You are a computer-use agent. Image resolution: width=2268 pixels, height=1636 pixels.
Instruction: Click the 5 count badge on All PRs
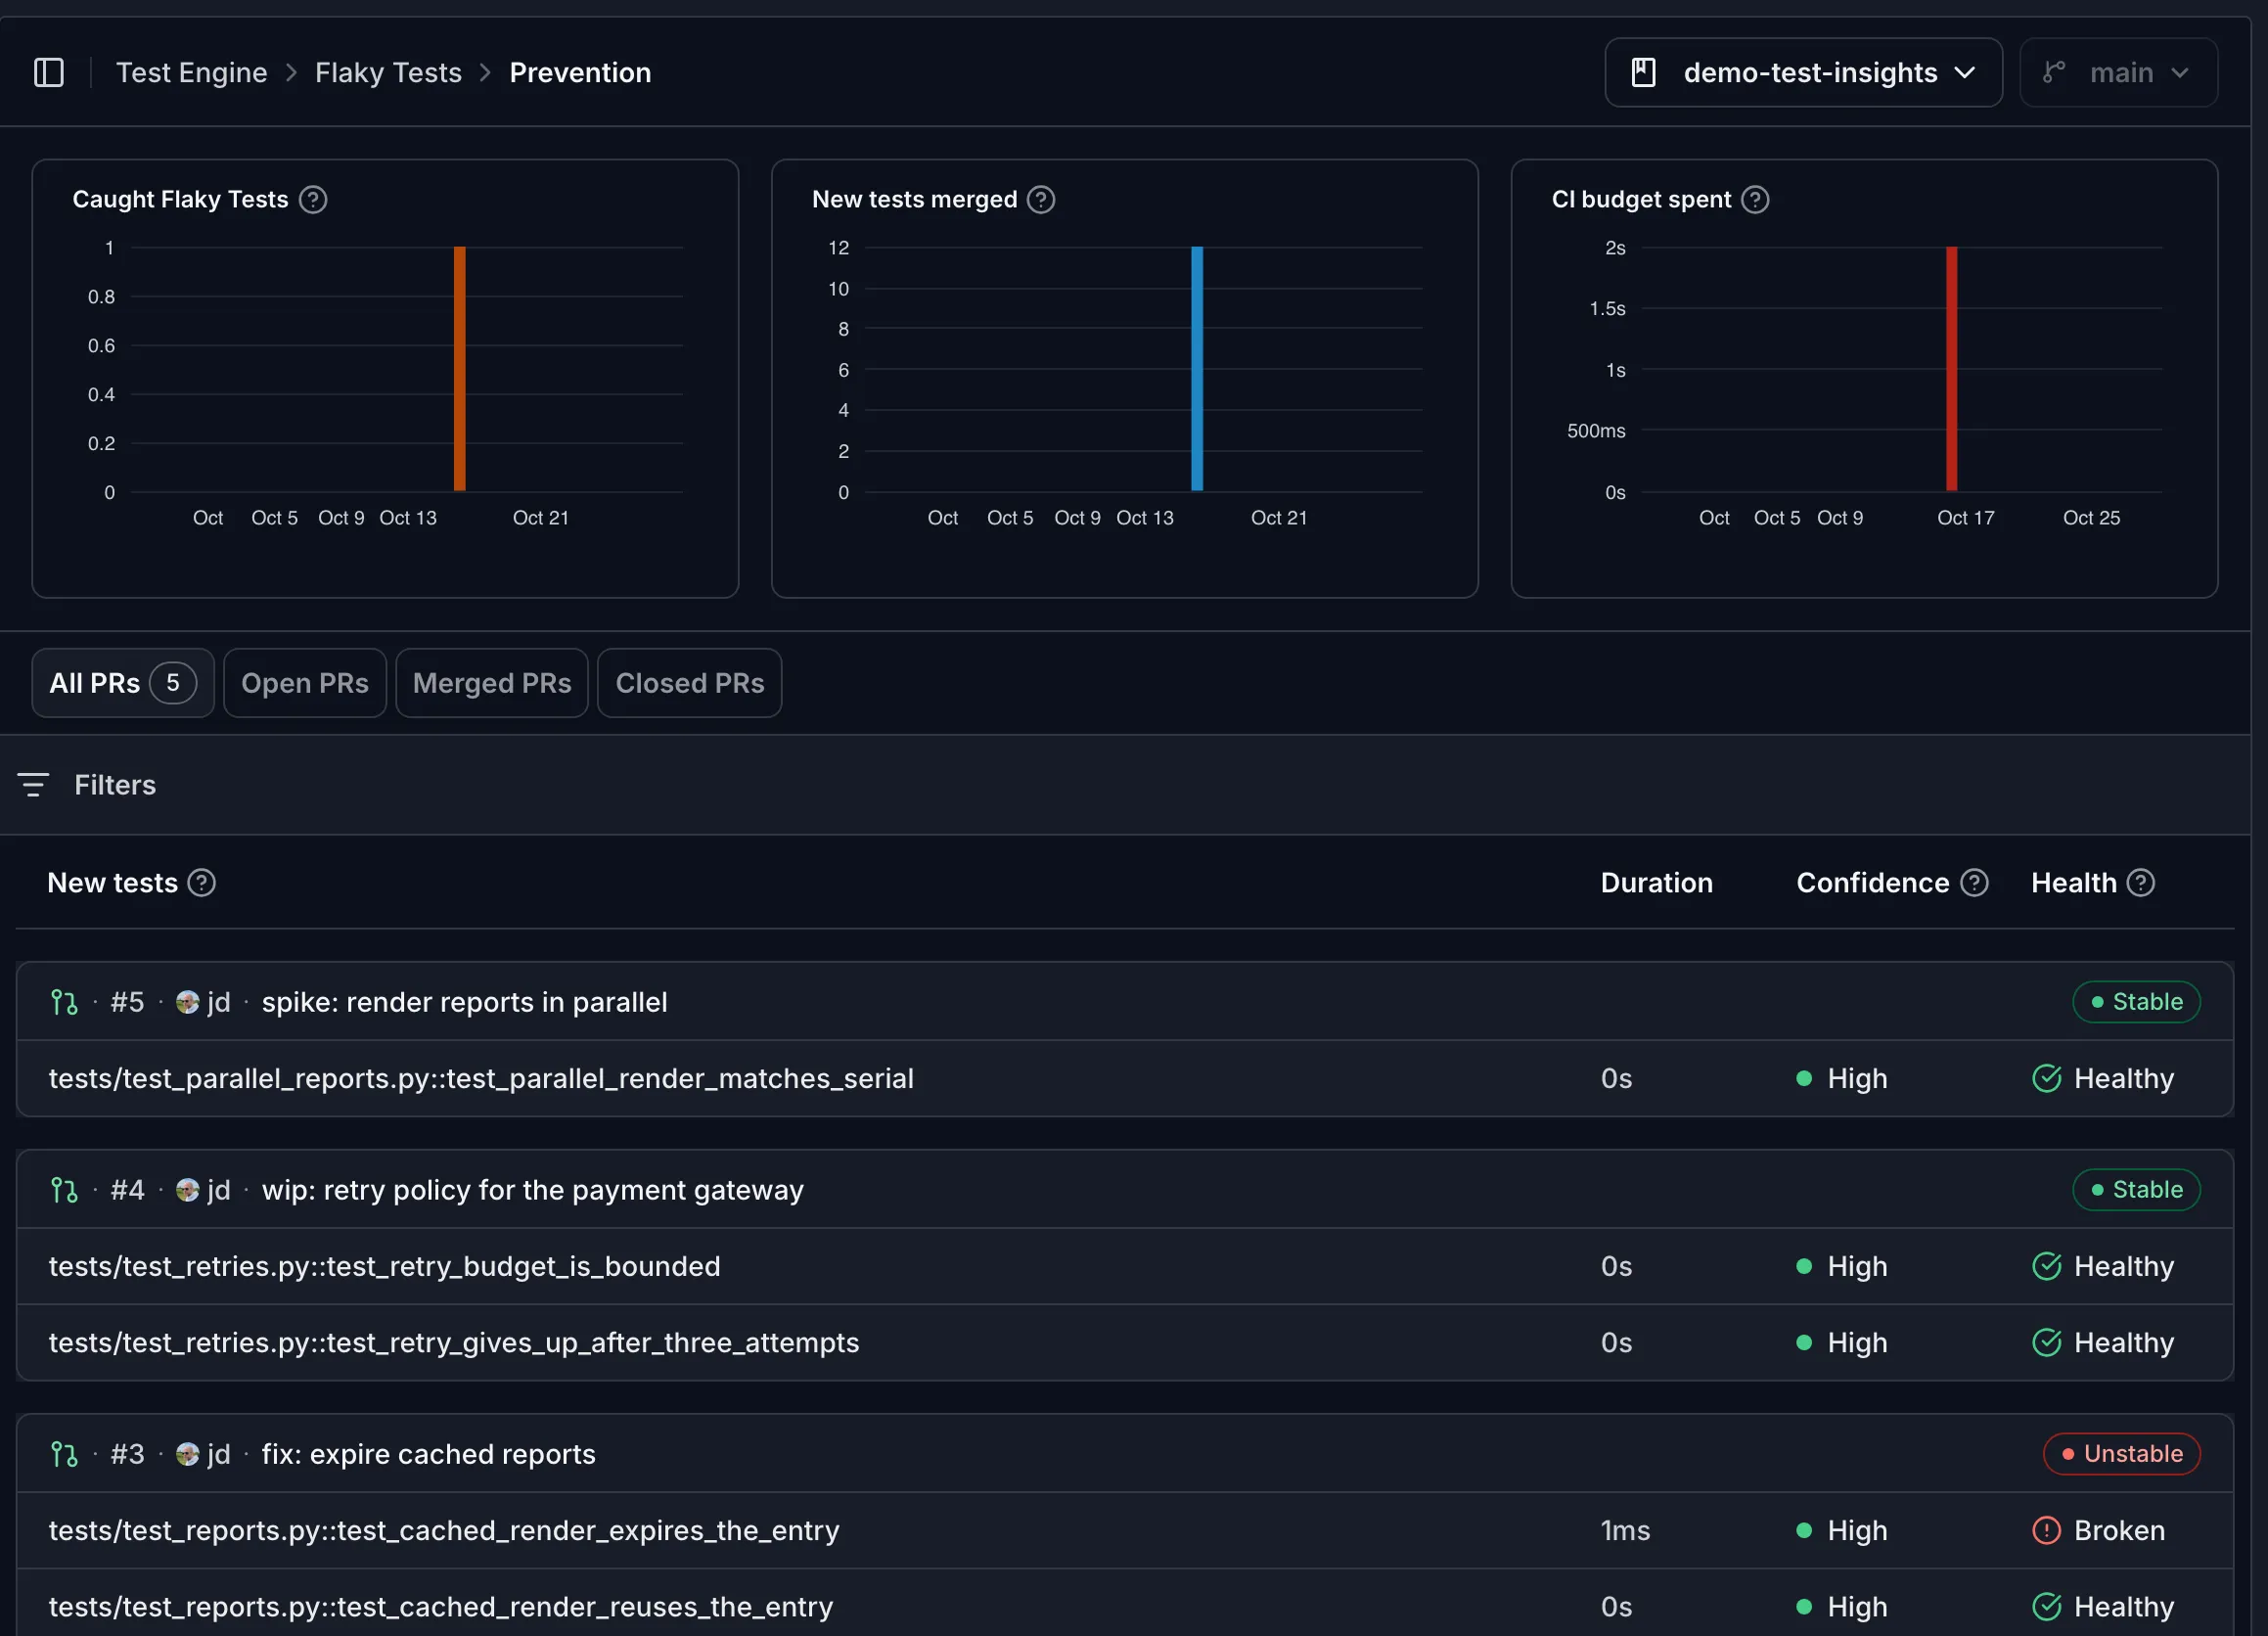[173, 683]
